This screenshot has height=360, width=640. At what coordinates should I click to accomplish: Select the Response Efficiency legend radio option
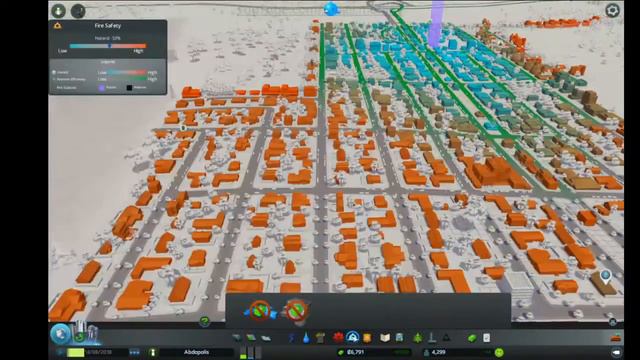[x=53, y=79]
